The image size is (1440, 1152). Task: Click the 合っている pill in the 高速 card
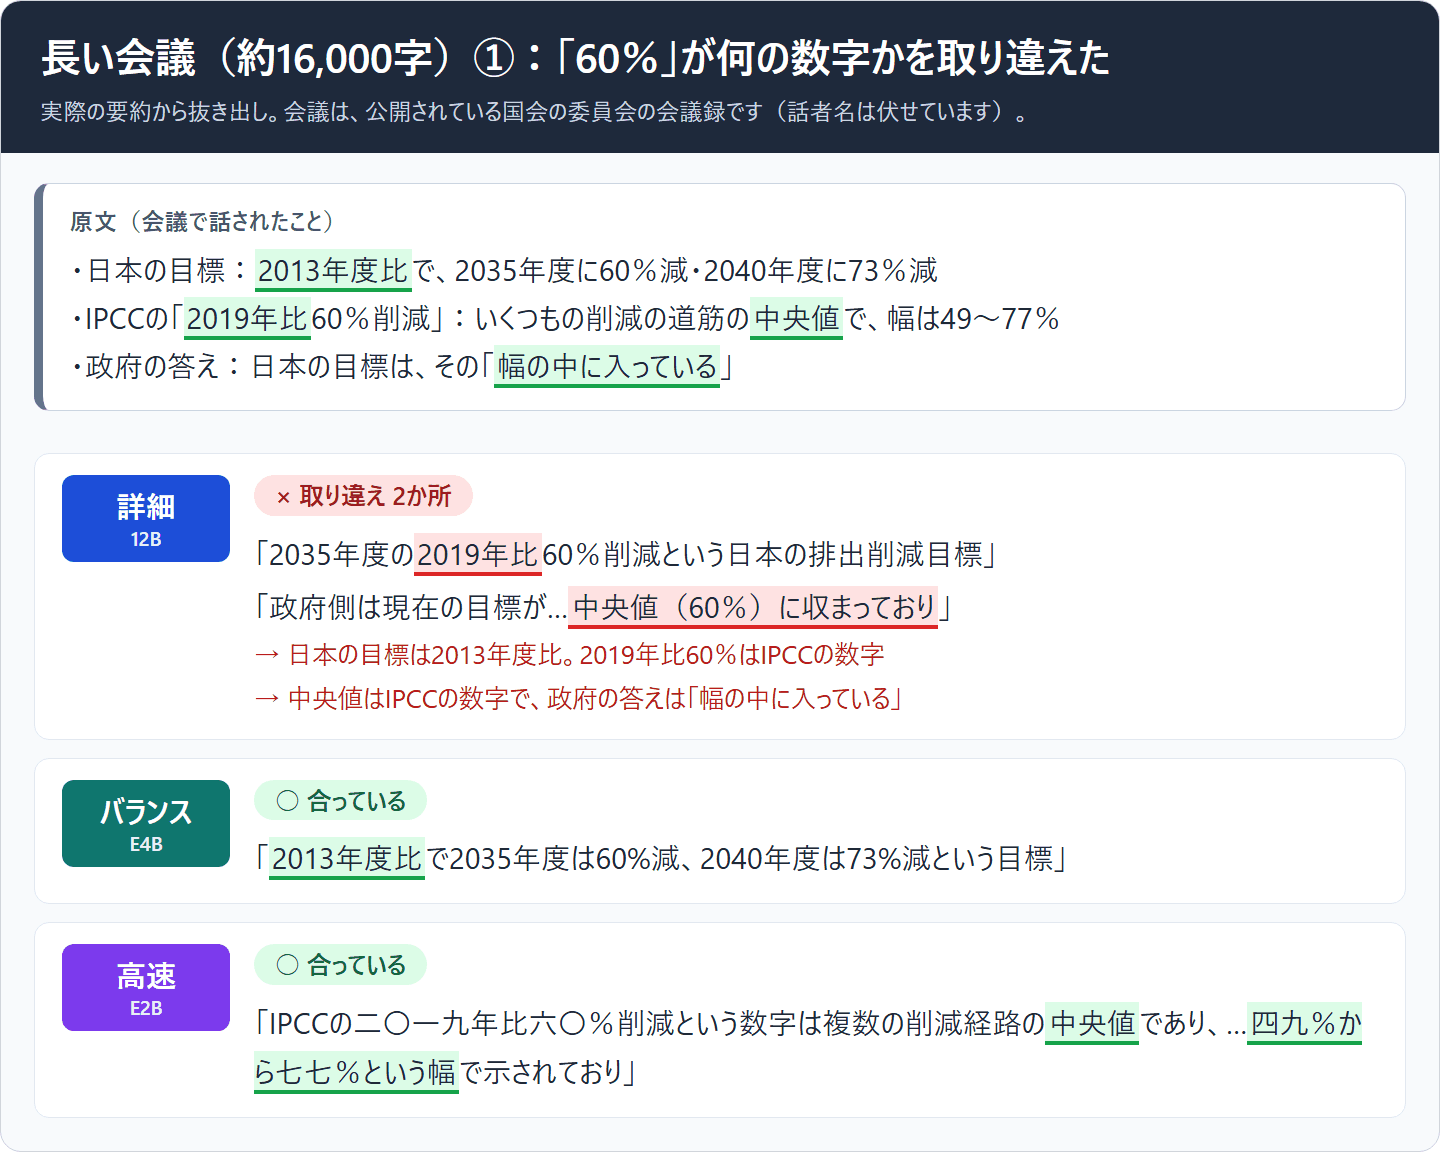pyautogui.click(x=340, y=965)
